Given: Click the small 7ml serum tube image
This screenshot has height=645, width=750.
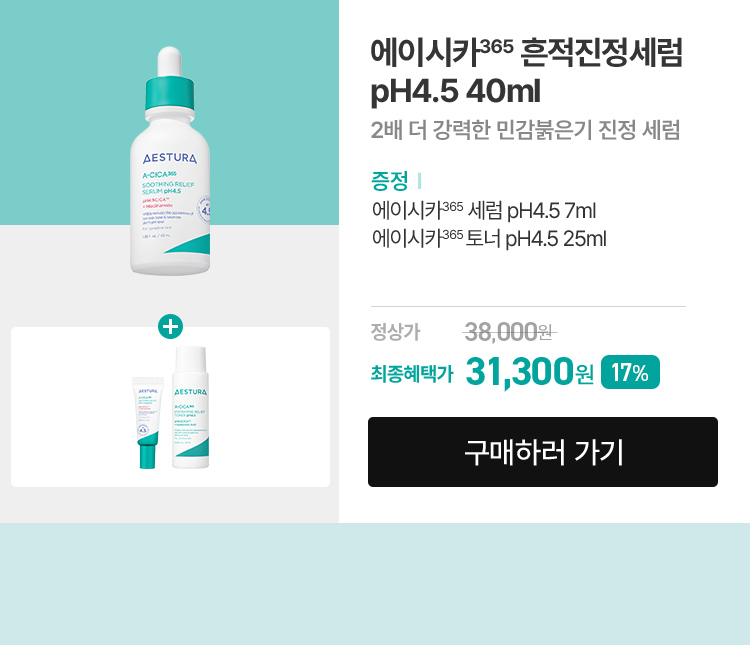Looking at the screenshot, I should (x=148, y=423).
